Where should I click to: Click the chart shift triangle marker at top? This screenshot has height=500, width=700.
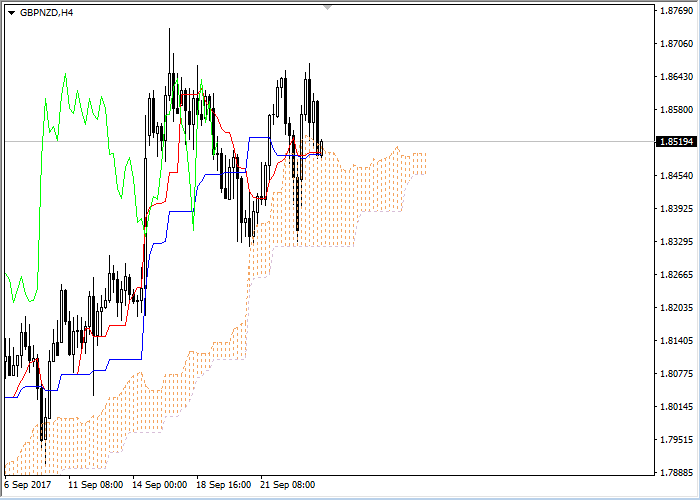point(328,7)
